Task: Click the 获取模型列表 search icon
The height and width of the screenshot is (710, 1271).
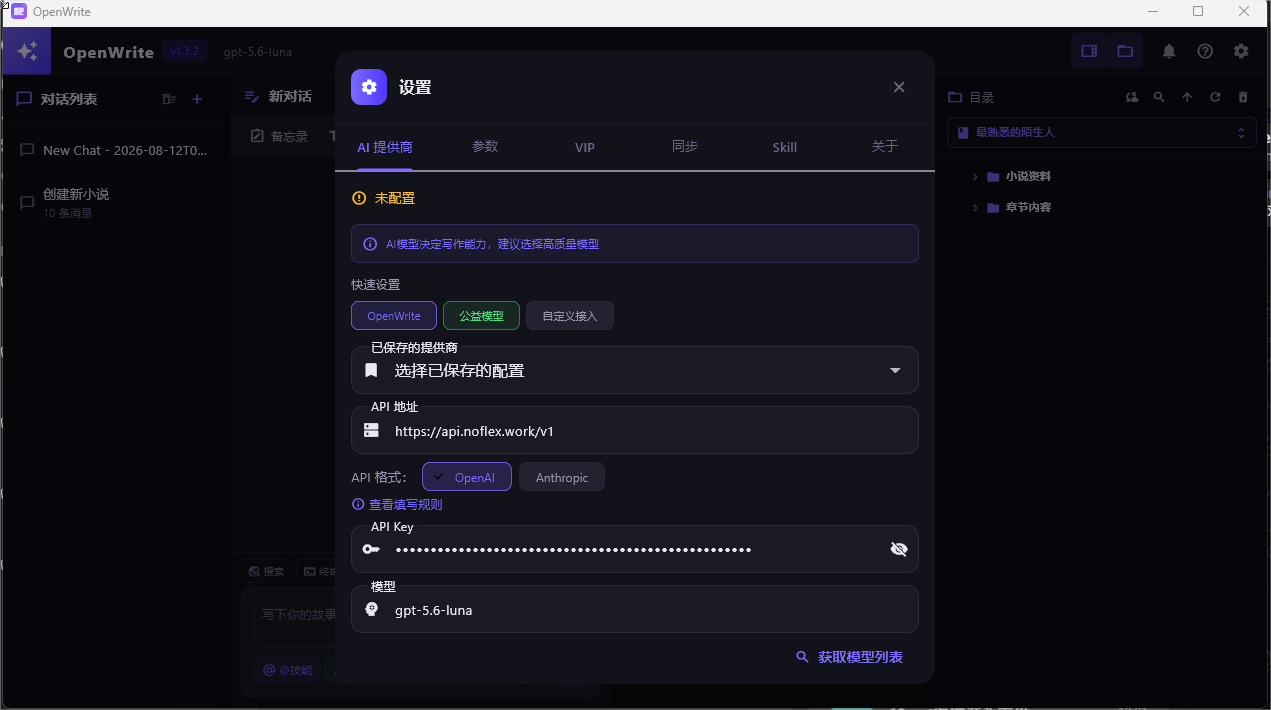Action: coord(802,657)
